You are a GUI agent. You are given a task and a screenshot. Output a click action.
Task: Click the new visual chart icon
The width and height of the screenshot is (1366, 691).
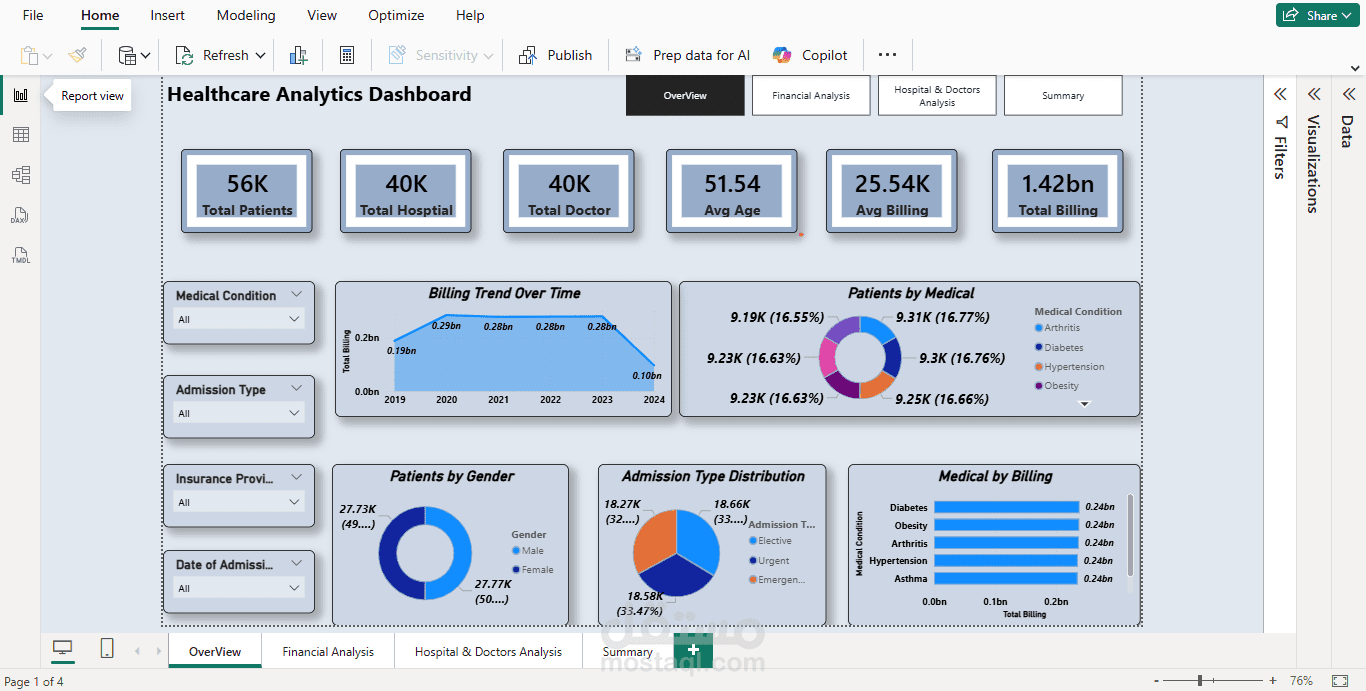click(298, 55)
